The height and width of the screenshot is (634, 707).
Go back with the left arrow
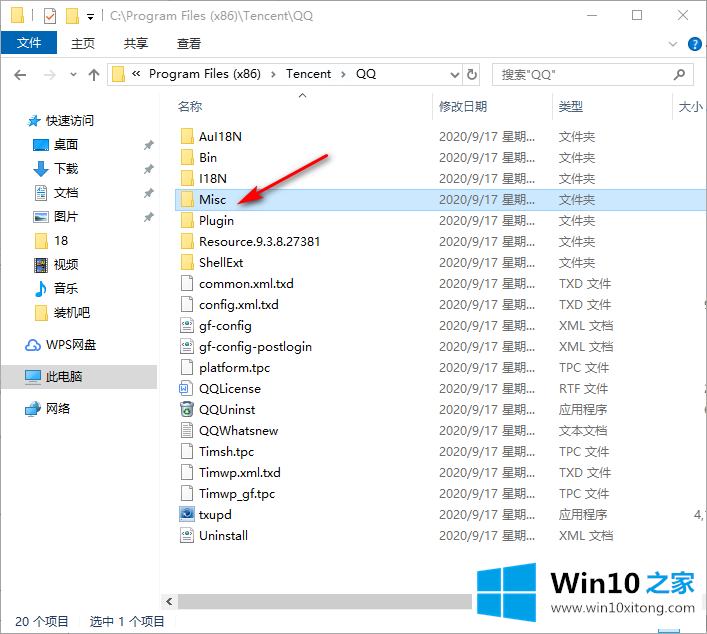tap(20, 74)
